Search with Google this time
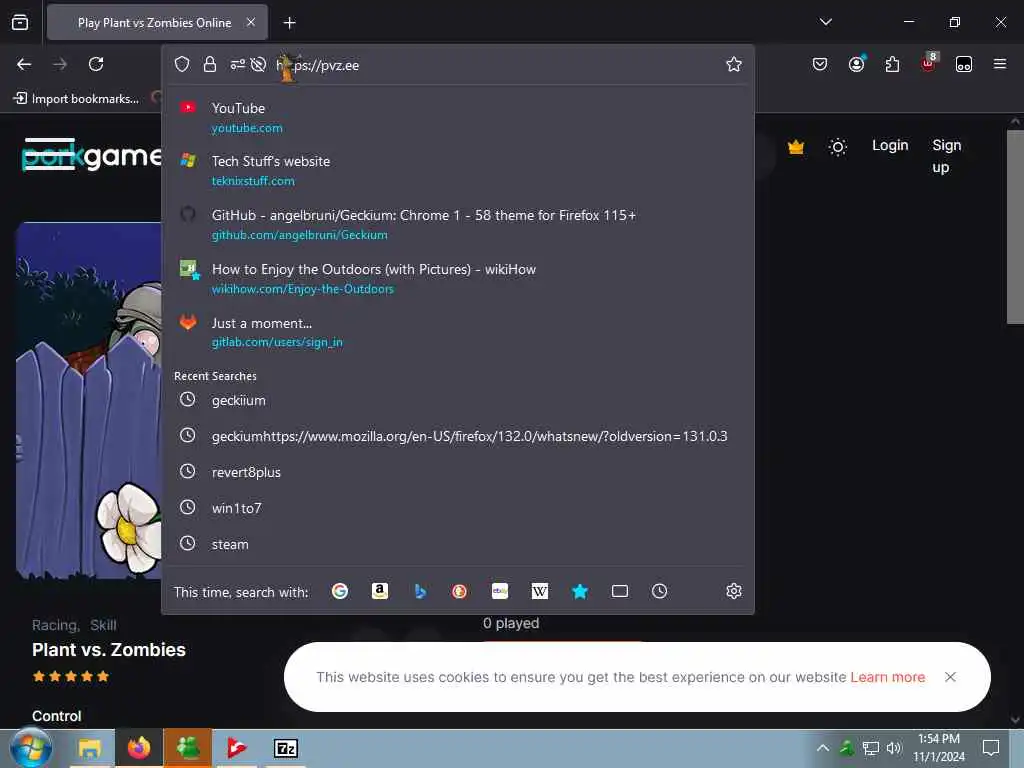This screenshot has width=1024, height=768. (x=340, y=591)
